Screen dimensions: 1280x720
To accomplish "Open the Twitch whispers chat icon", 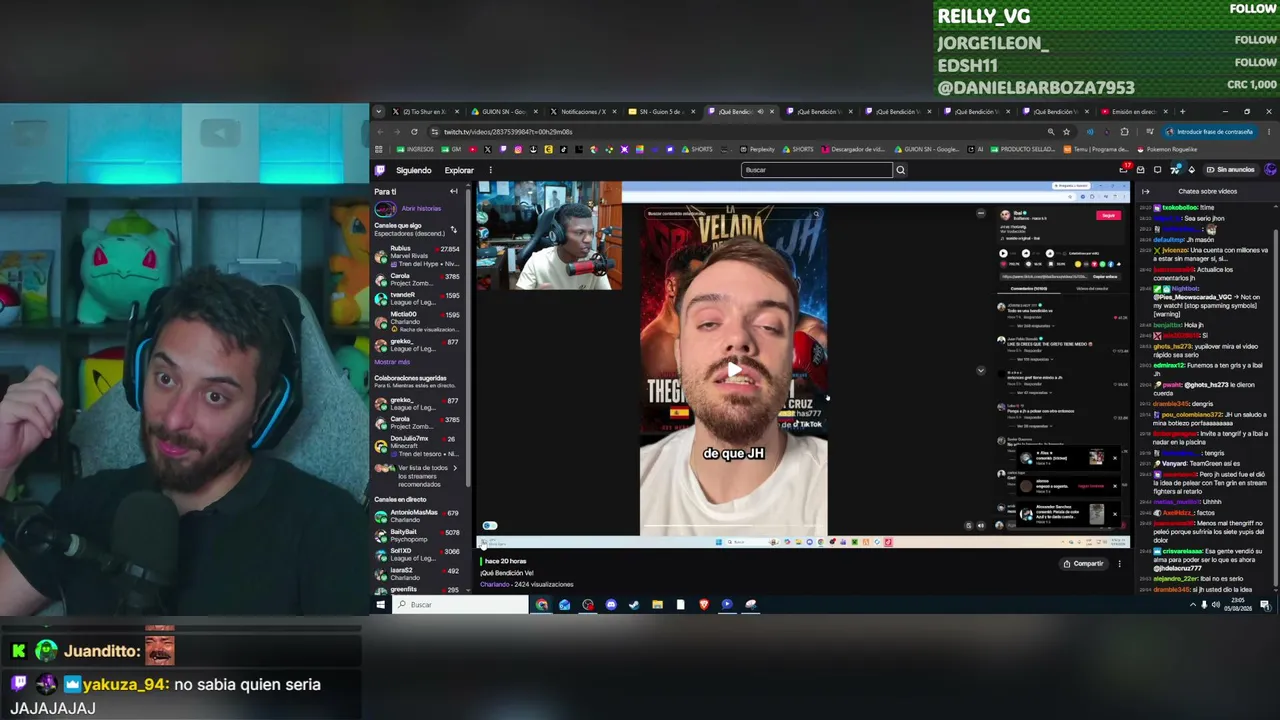I will [x=1158, y=170].
